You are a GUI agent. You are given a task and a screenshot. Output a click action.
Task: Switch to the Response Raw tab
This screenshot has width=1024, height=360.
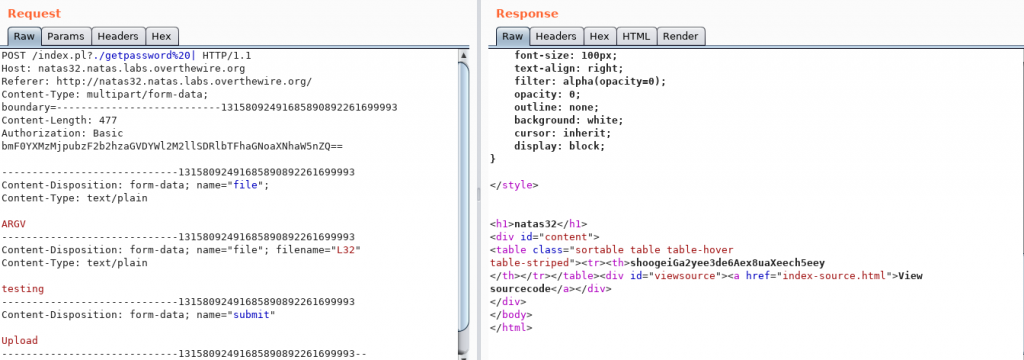513,37
